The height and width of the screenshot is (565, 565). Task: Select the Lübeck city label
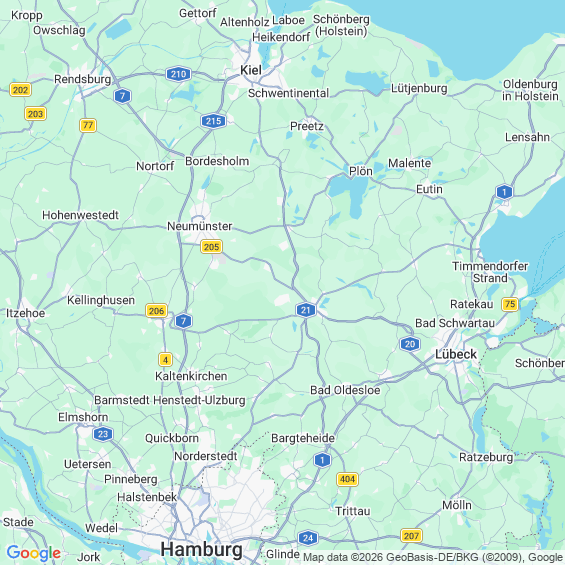(456, 354)
